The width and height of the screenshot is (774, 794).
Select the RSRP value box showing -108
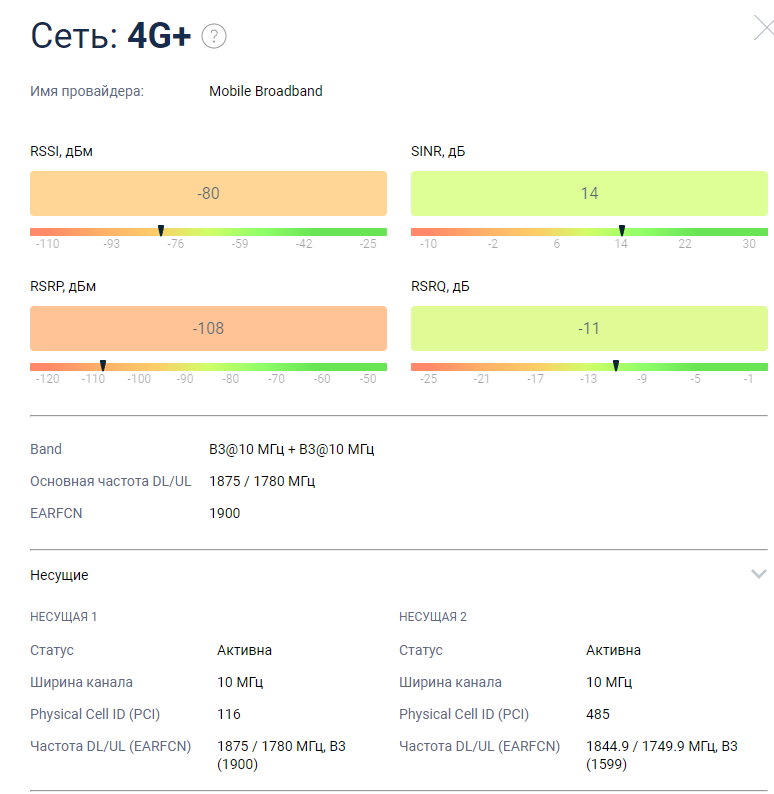coord(208,328)
